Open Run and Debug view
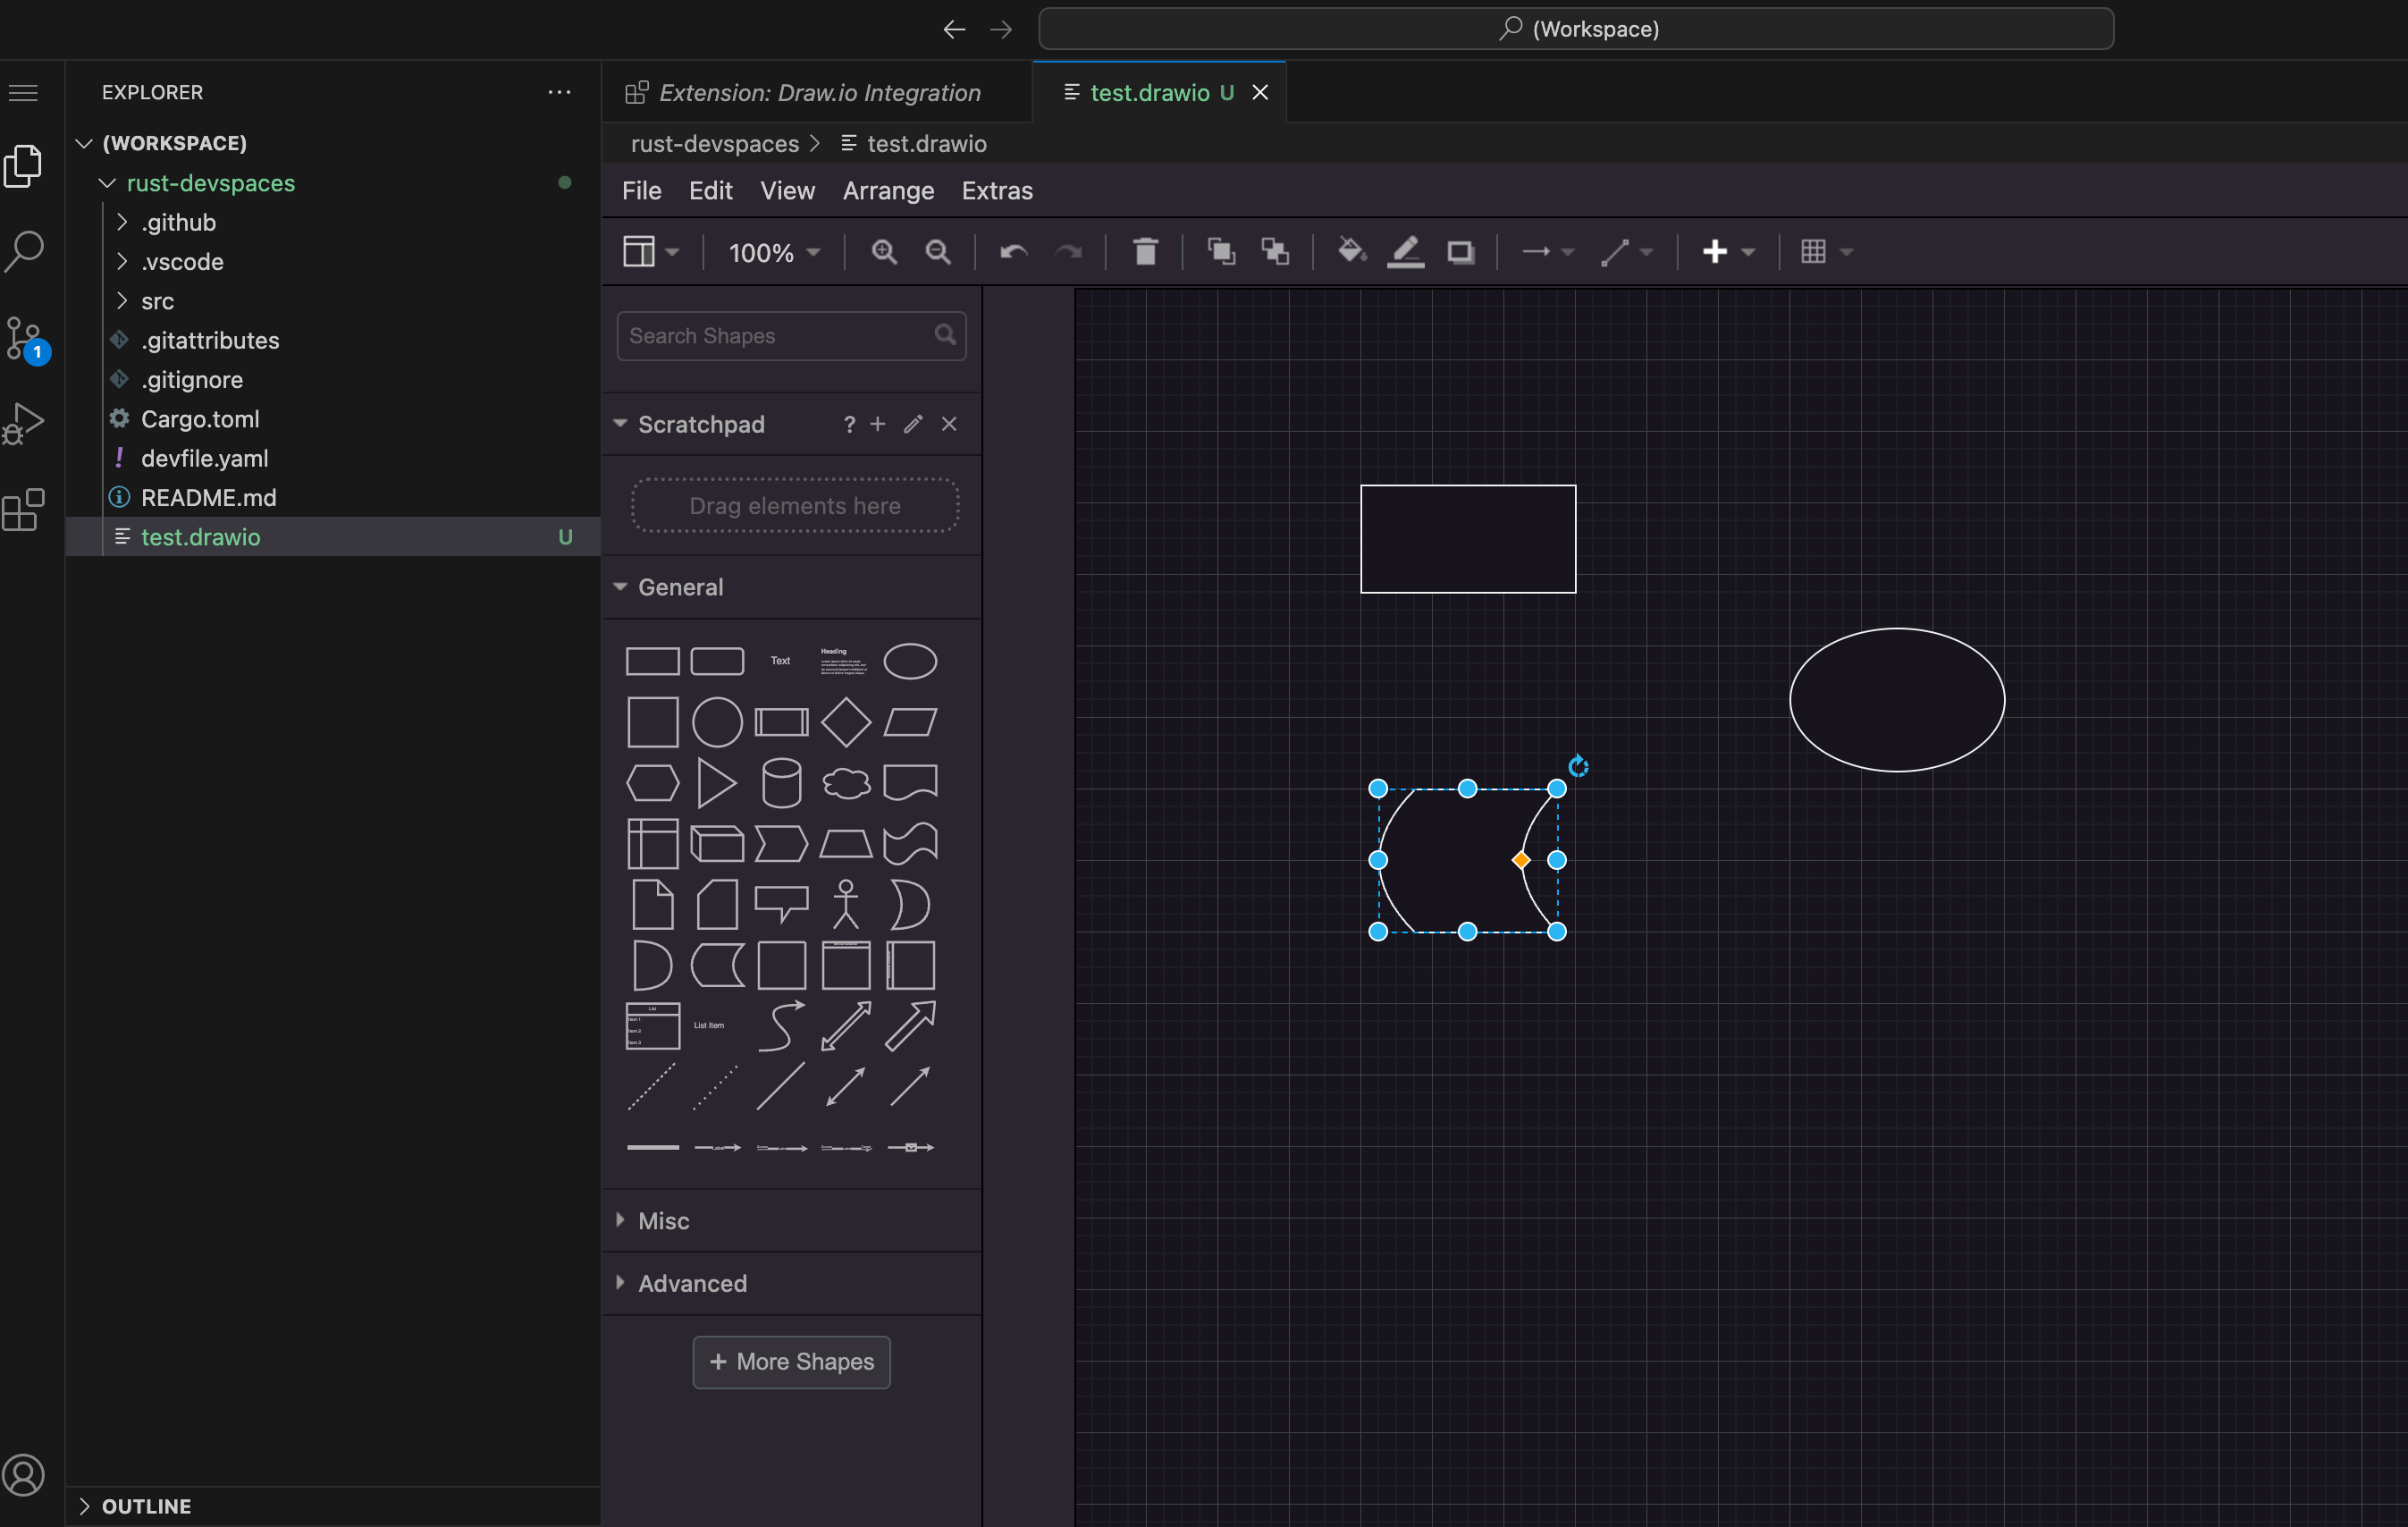The image size is (2408, 1527). pyautogui.click(x=24, y=424)
